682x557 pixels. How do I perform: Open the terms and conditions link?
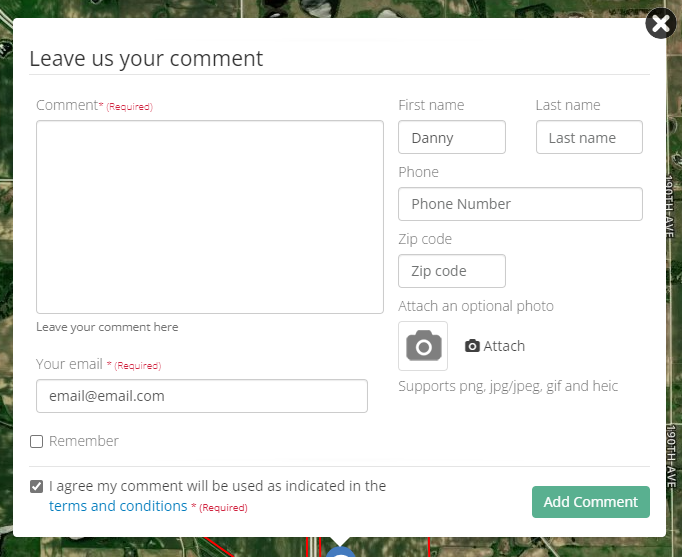[118, 506]
